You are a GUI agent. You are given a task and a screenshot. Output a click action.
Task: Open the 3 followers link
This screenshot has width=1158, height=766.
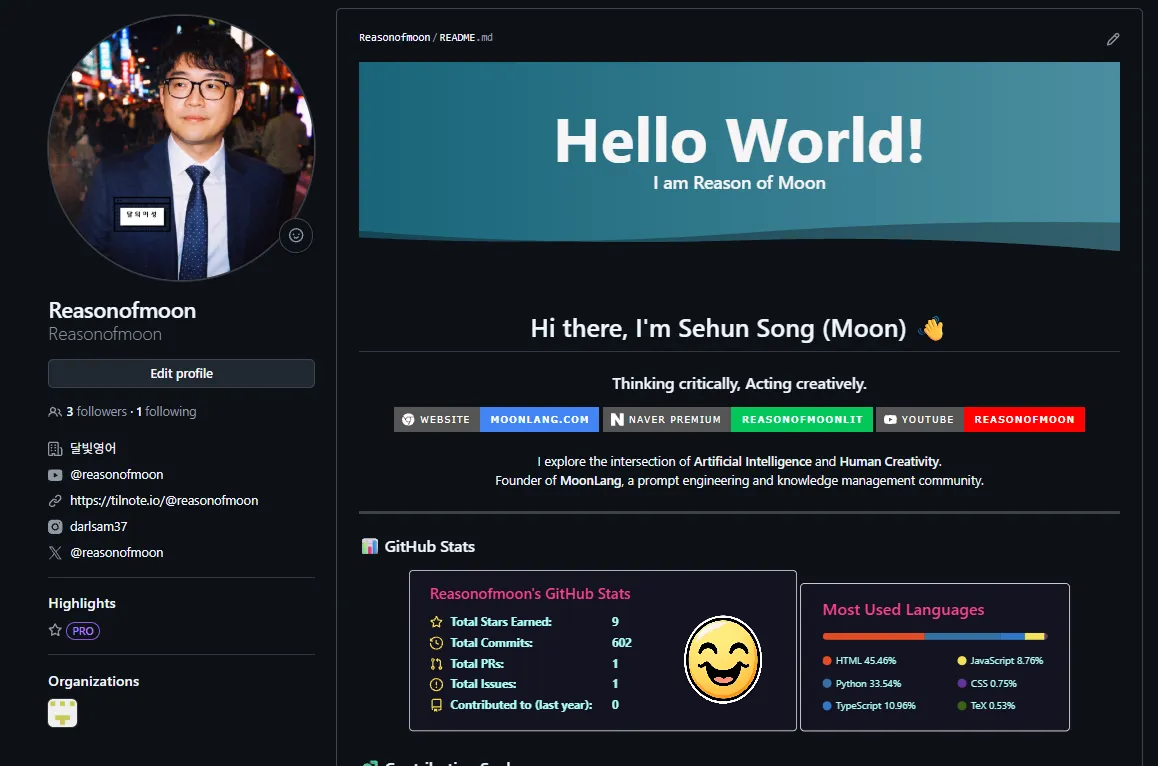coord(97,412)
